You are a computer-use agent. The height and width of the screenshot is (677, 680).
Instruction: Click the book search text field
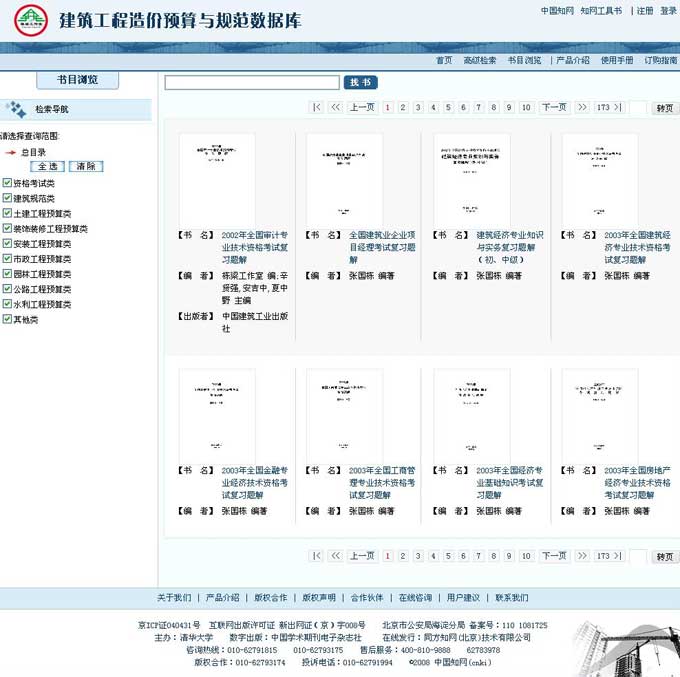[x=252, y=83]
